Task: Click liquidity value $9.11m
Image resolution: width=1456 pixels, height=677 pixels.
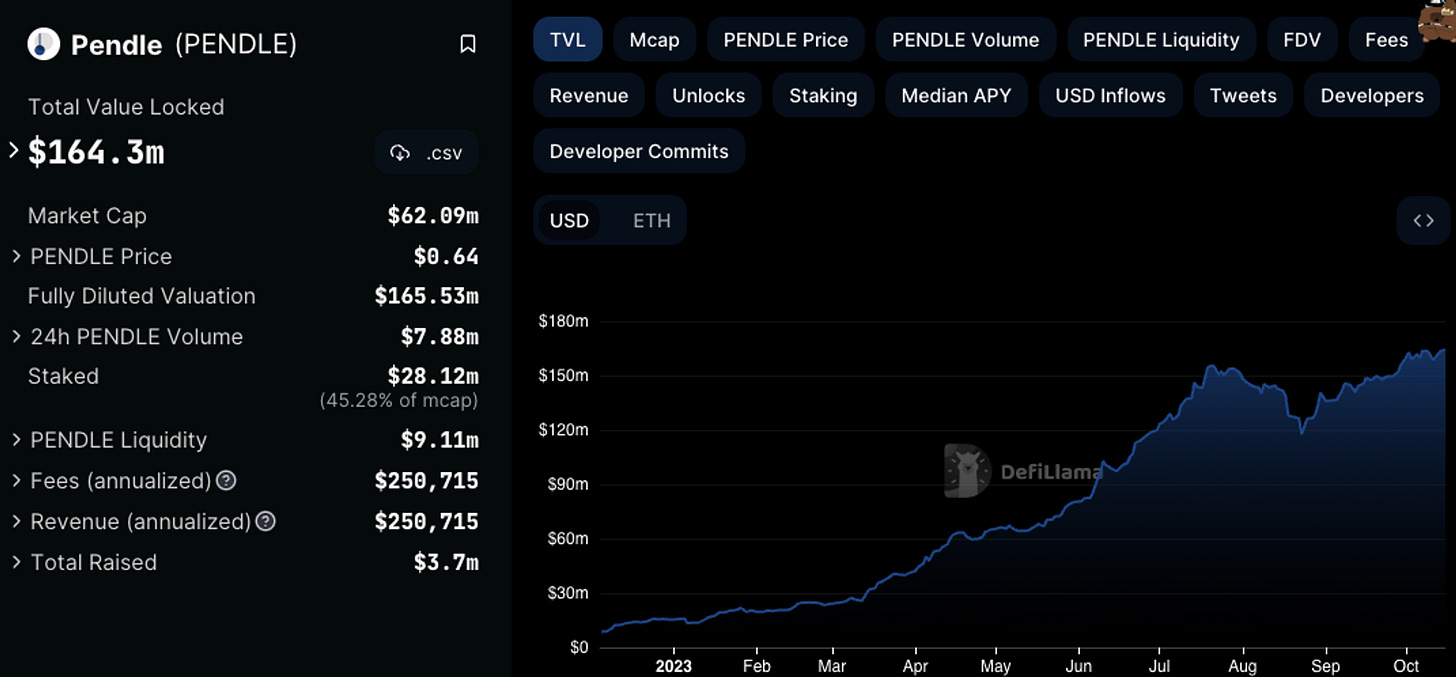Action: pos(440,440)
